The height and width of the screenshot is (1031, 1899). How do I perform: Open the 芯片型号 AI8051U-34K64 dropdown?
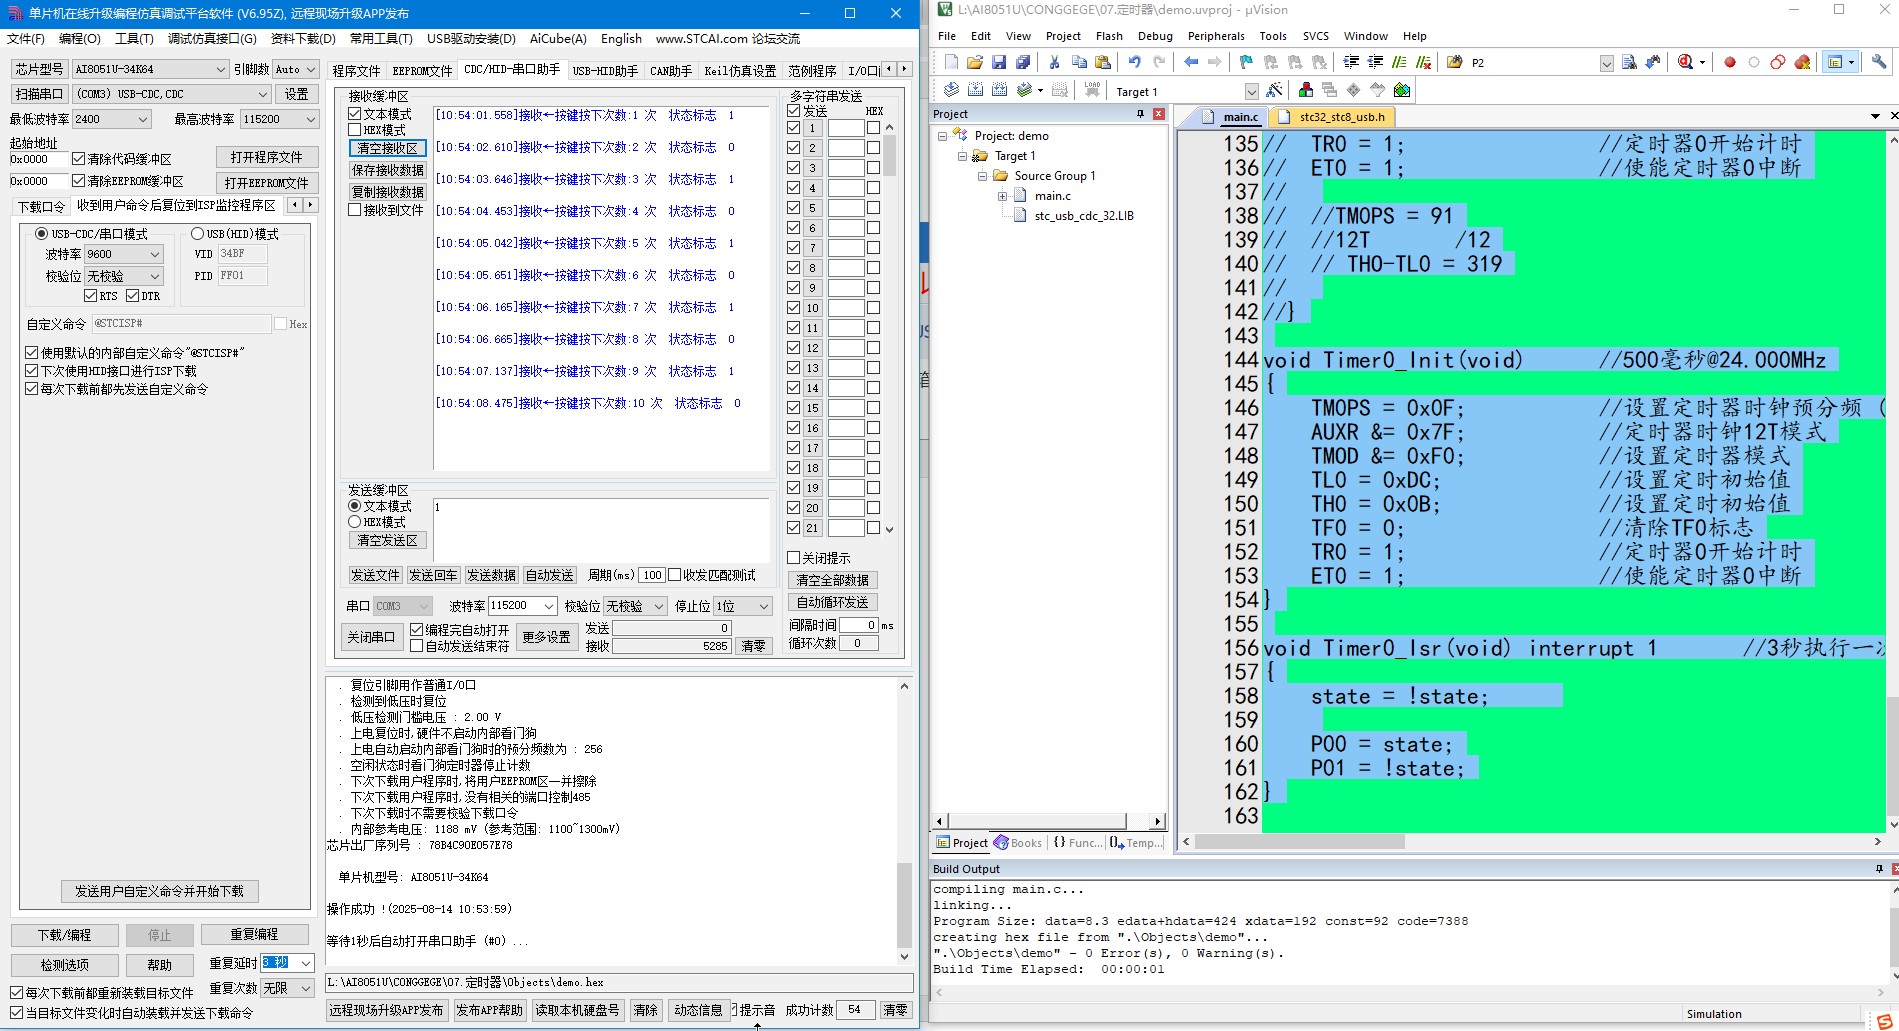tap(221, 69)
